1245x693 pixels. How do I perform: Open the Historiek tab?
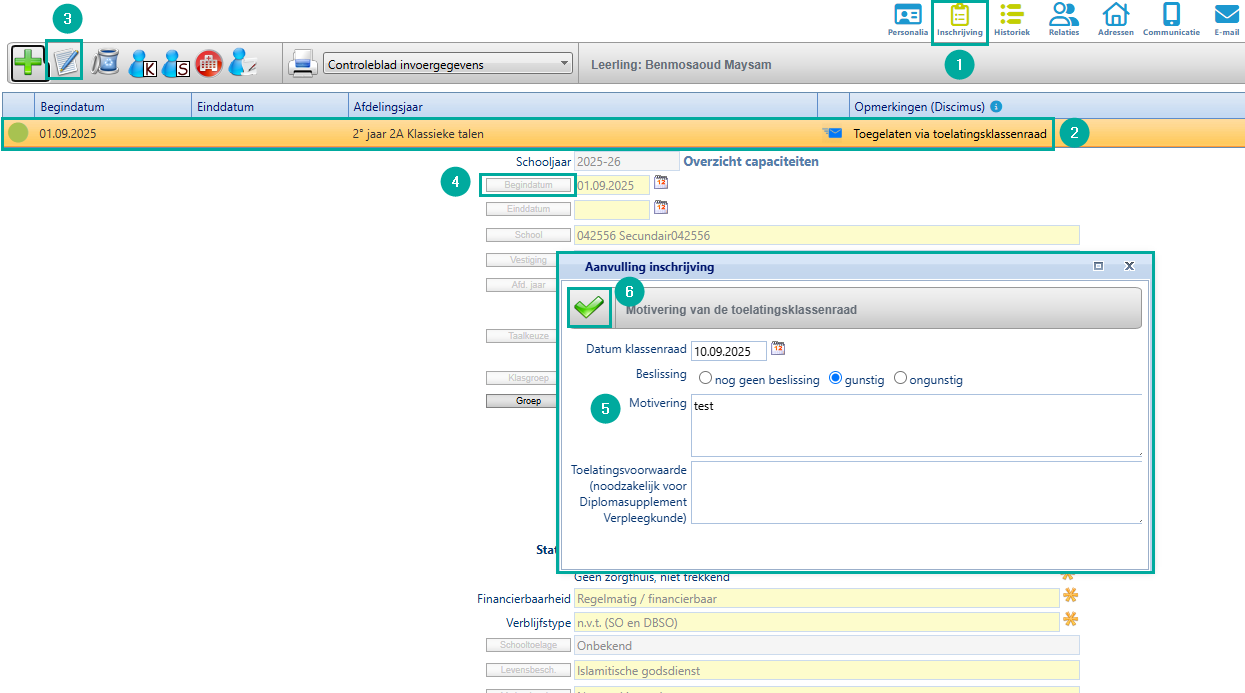tap(1011, 20)
